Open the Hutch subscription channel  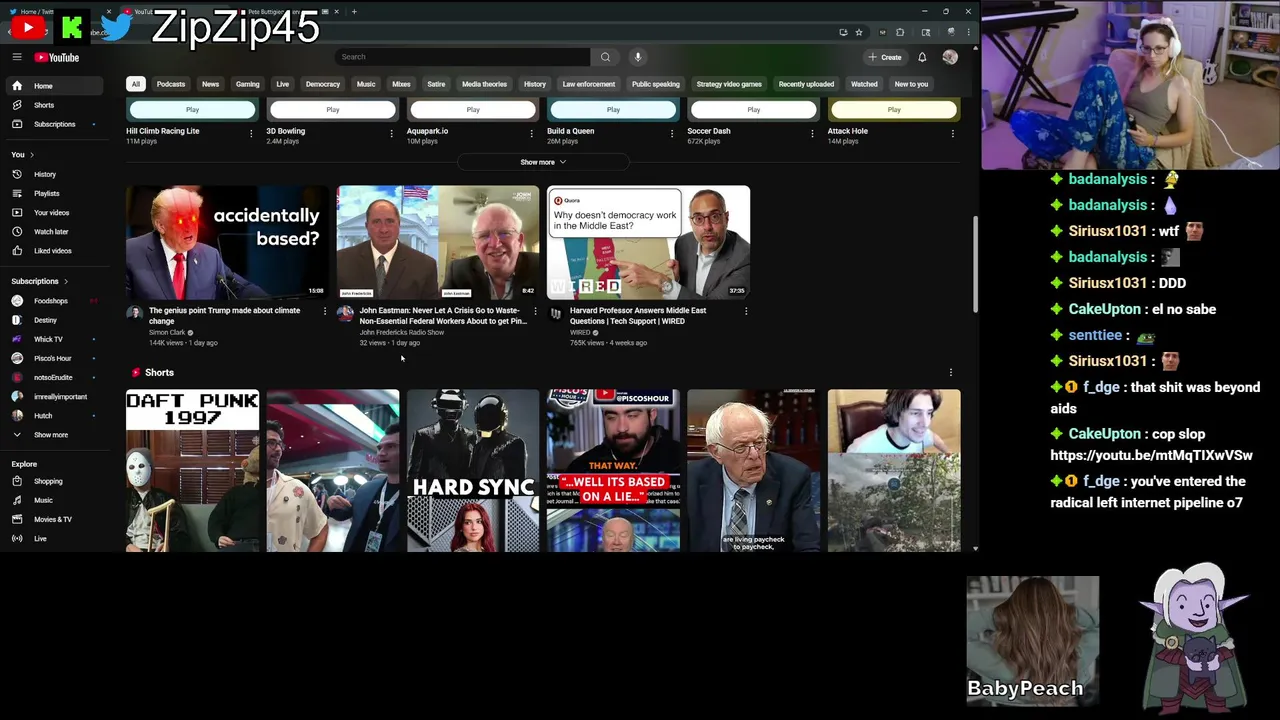pos(56,415)
